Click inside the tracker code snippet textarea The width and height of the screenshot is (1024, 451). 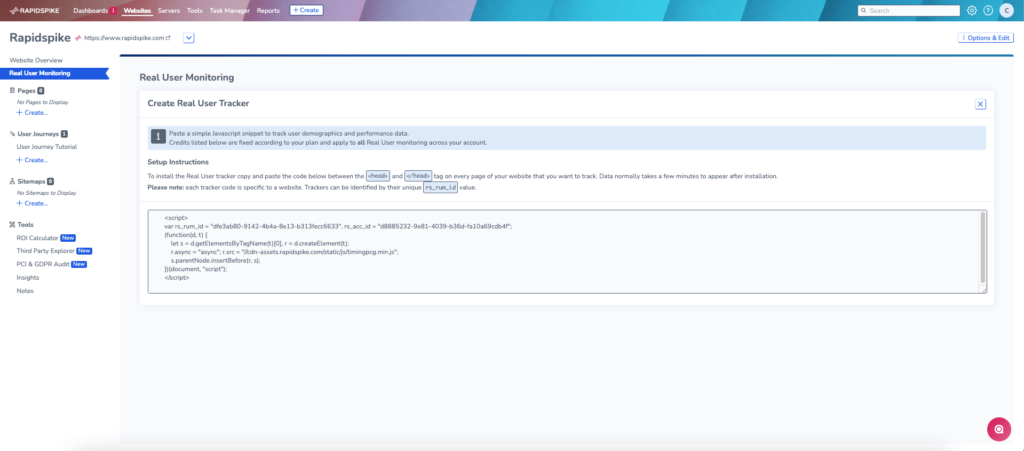567,252
